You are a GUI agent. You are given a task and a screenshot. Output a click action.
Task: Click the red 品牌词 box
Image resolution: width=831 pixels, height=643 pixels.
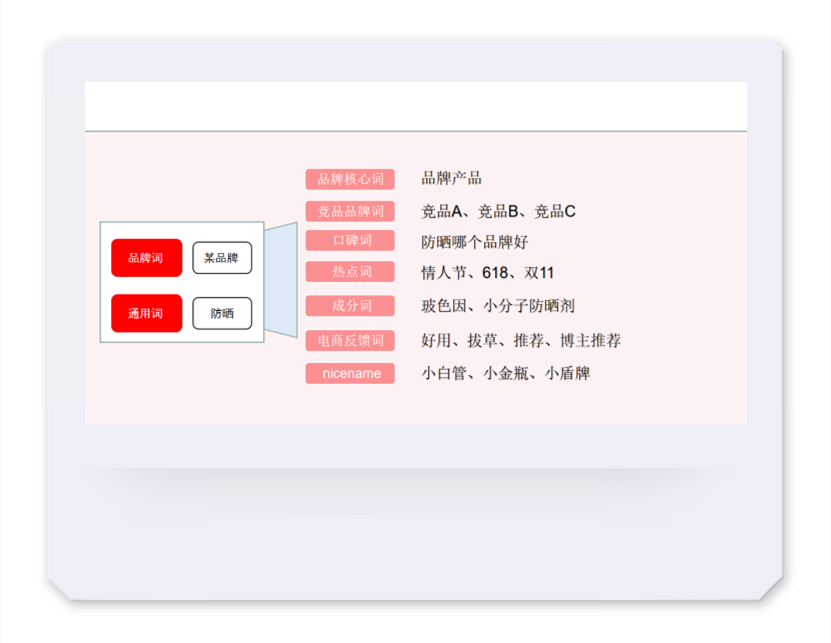pyautogui.click(x=146, y=258)
